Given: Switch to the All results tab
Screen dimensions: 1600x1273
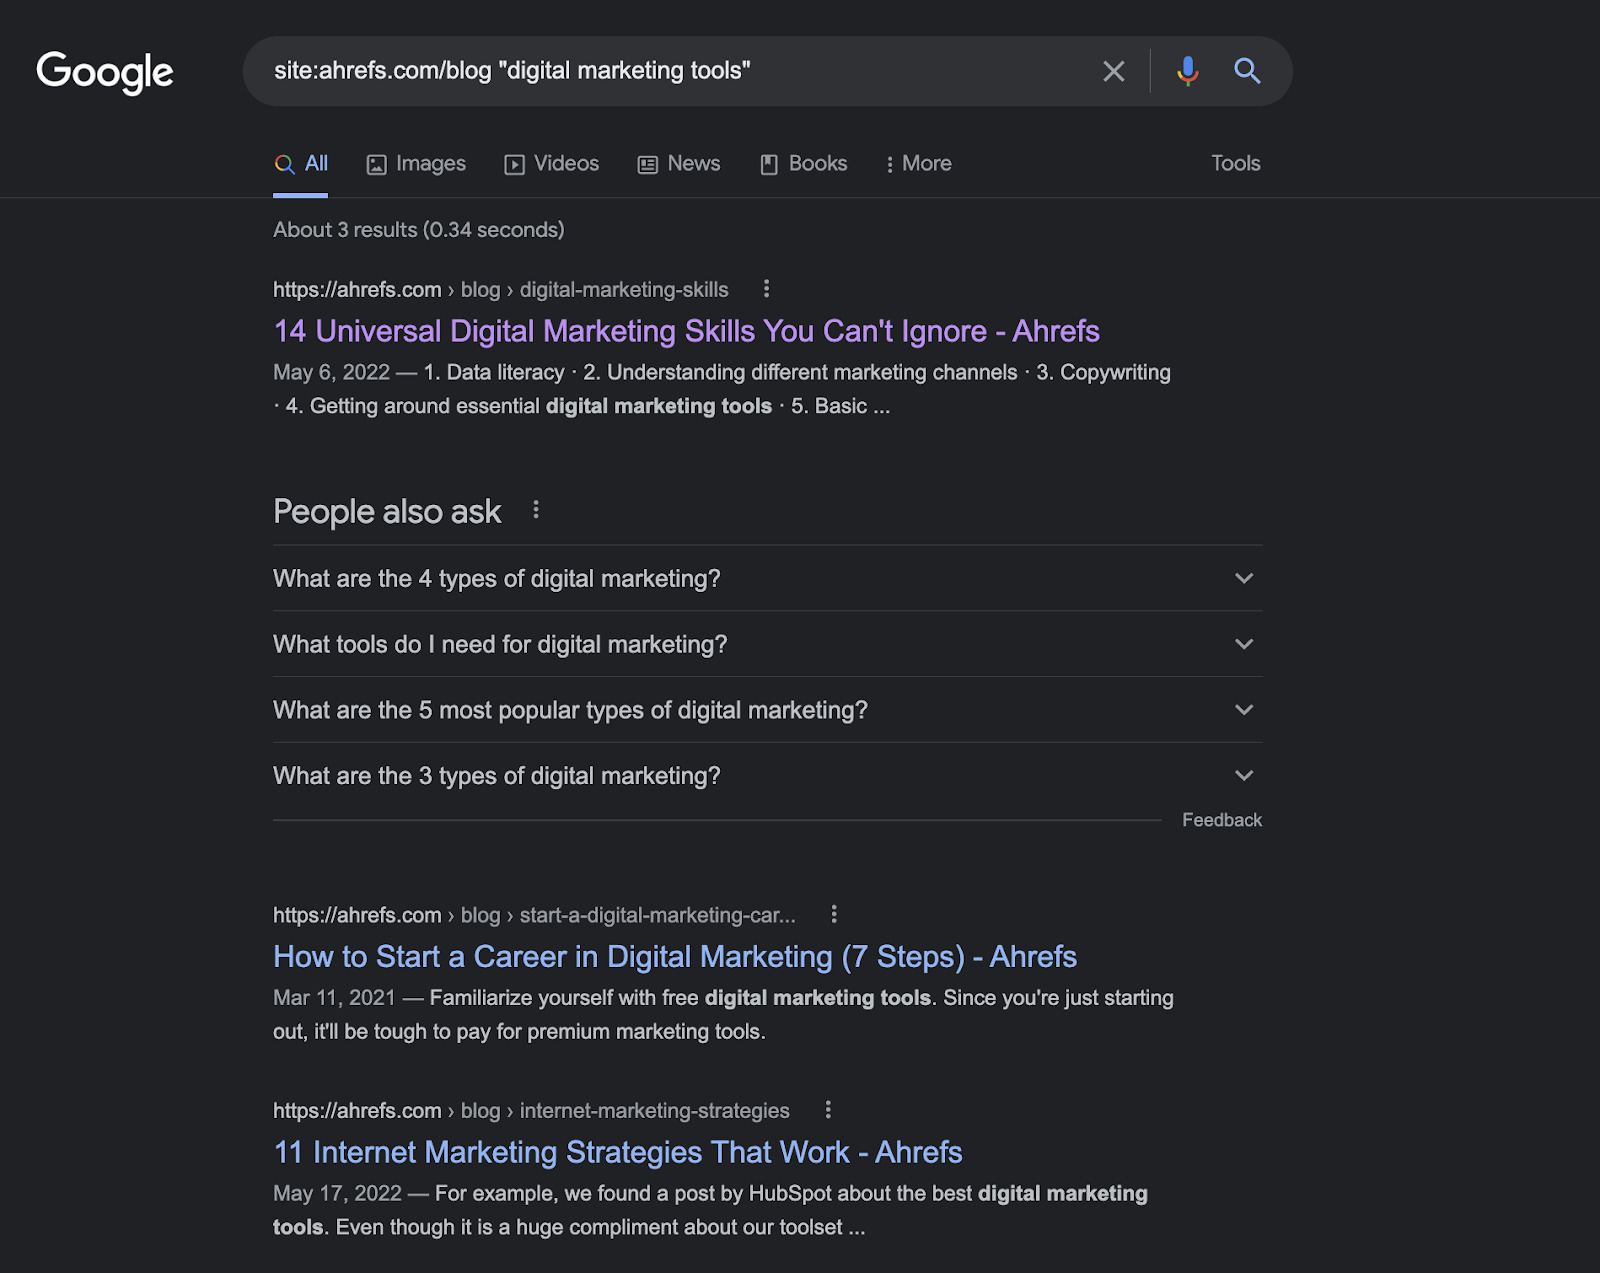Looking at the screenshot, I should 301,163.
